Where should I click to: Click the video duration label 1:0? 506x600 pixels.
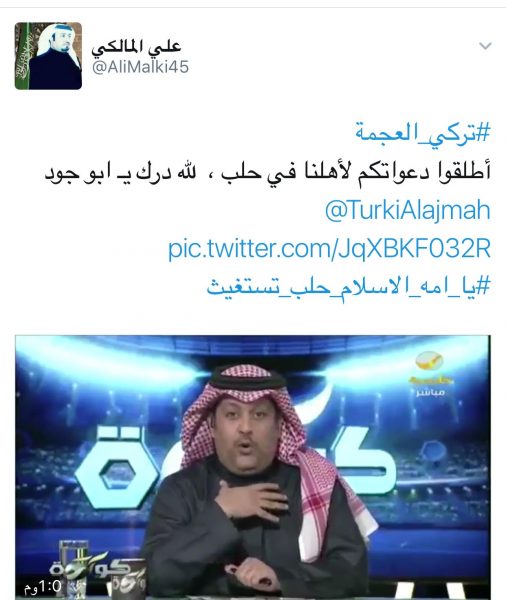(x=43, y=586)
